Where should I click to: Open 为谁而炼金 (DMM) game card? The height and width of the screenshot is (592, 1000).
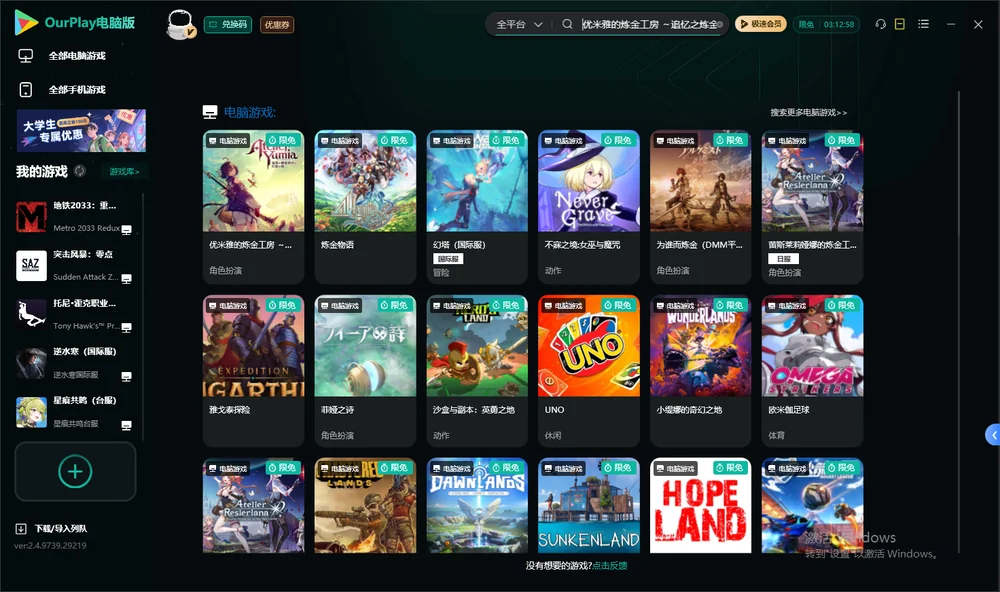[x=700, y=207]
